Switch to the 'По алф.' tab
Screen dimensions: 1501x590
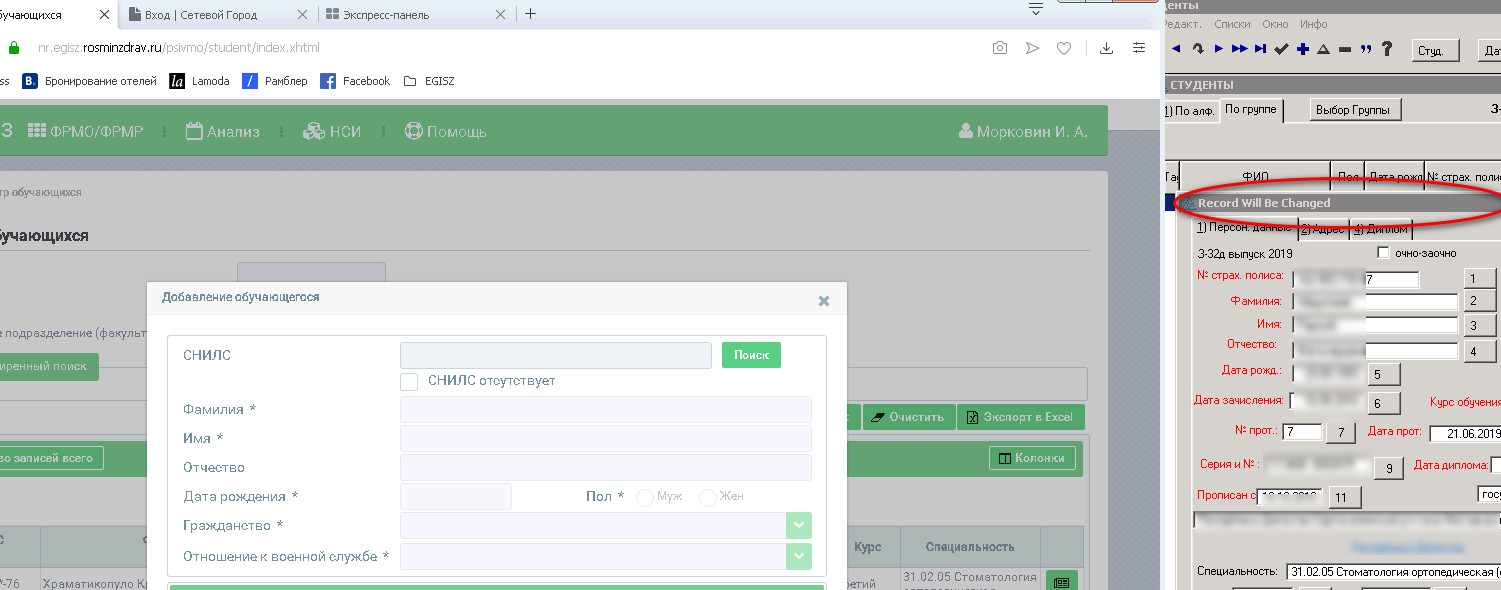pos(1191,111)
